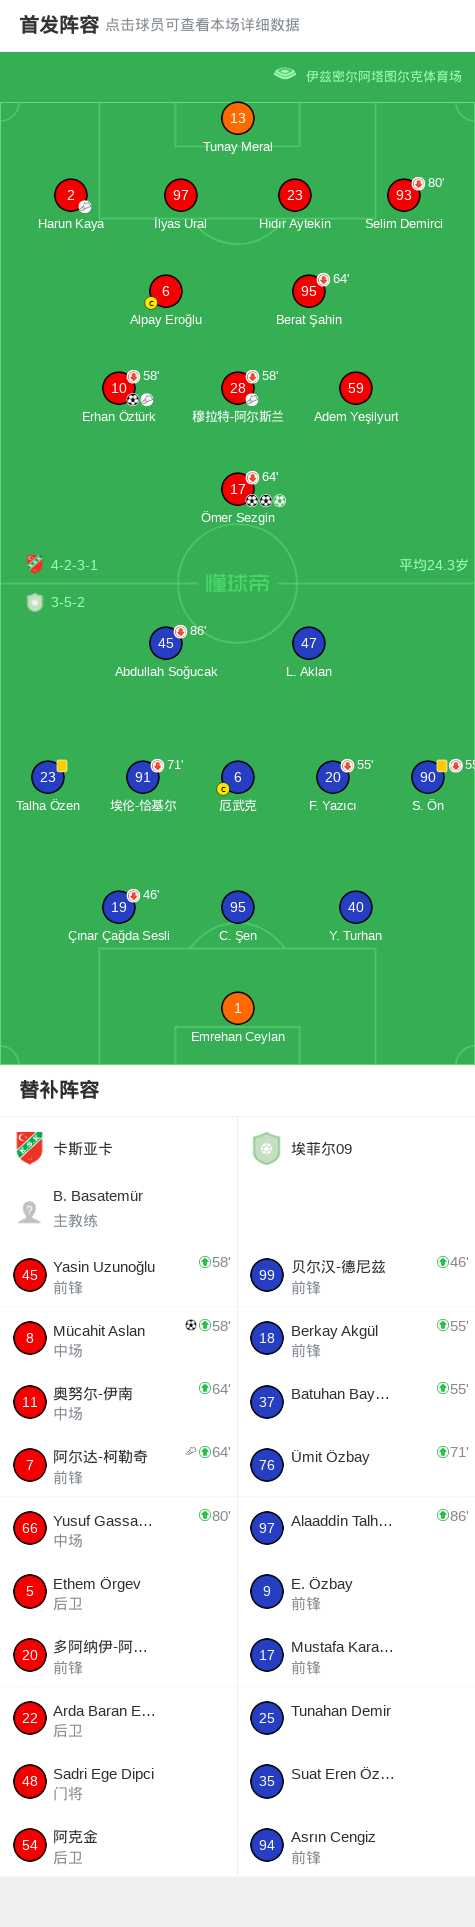Screen dimensions: 475x1927
Task: Open Emrehan Ceylan's goalkeeper badge number 1
Action: point(238,1008)
